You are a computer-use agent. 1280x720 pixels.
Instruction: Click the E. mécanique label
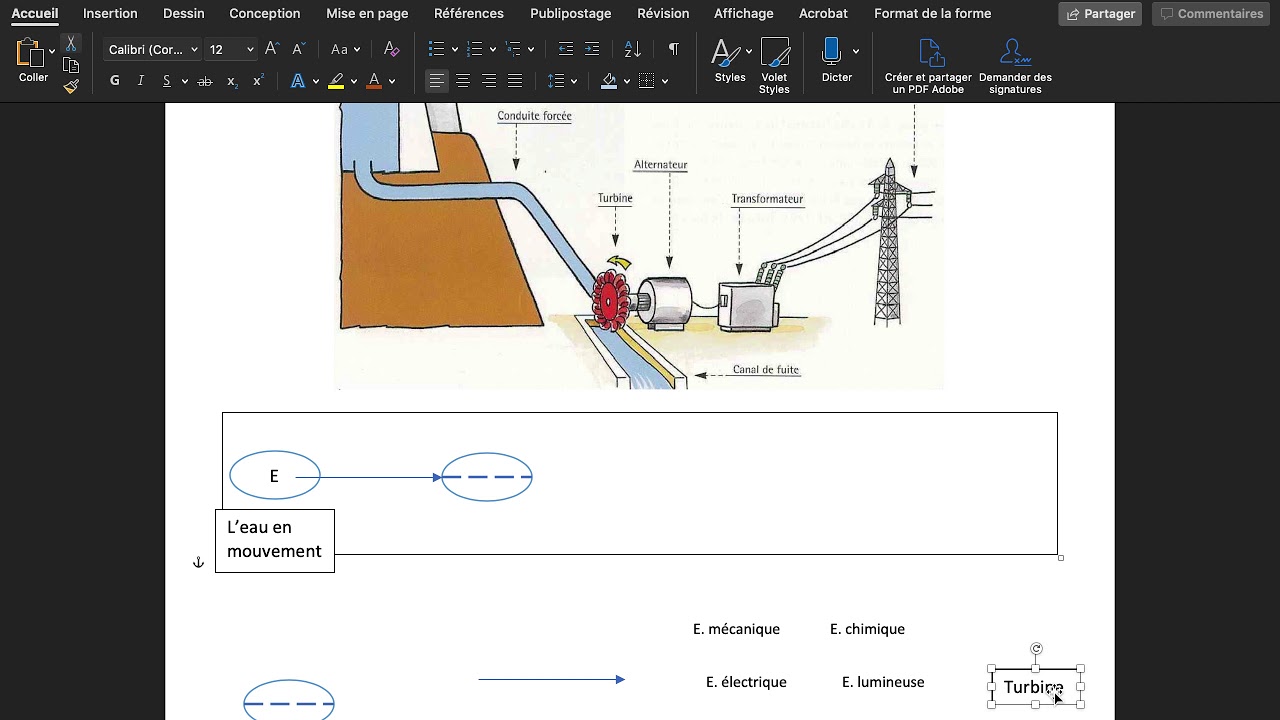[x=736, y=629]
